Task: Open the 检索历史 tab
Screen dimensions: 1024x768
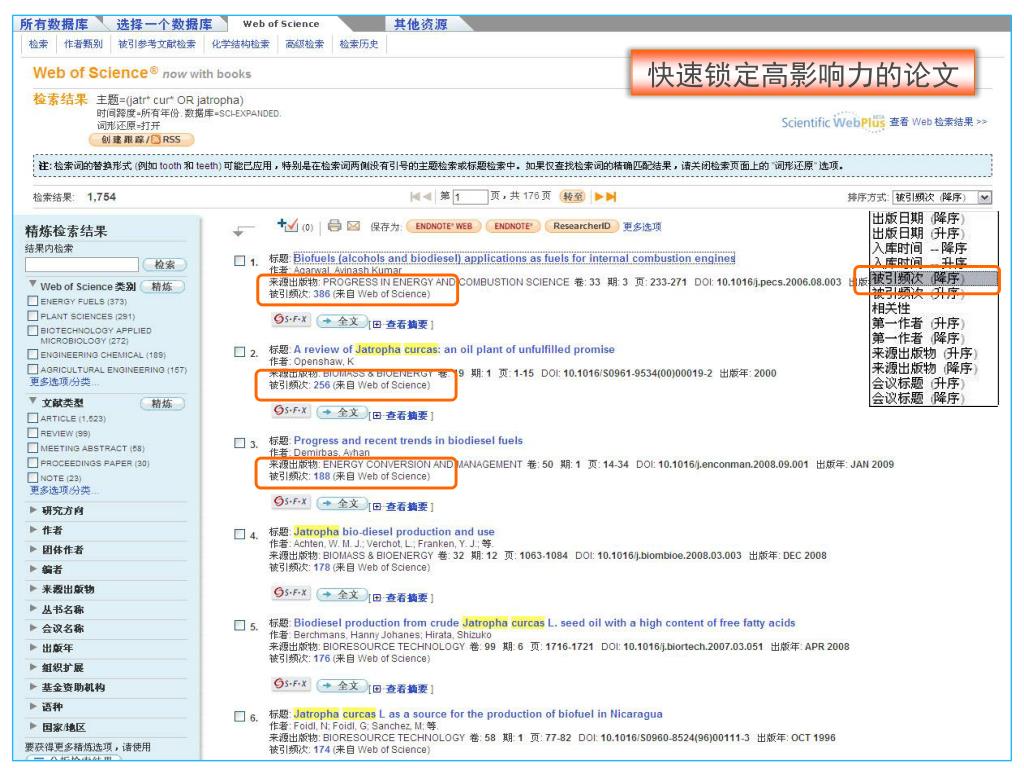Action: (359, 44)
